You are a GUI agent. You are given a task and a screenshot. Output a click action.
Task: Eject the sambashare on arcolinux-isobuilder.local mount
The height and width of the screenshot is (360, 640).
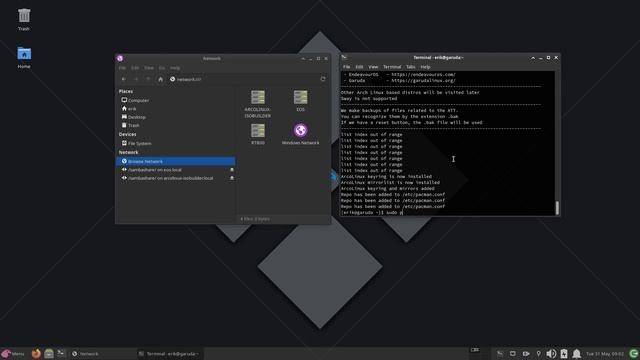[232, 178]
